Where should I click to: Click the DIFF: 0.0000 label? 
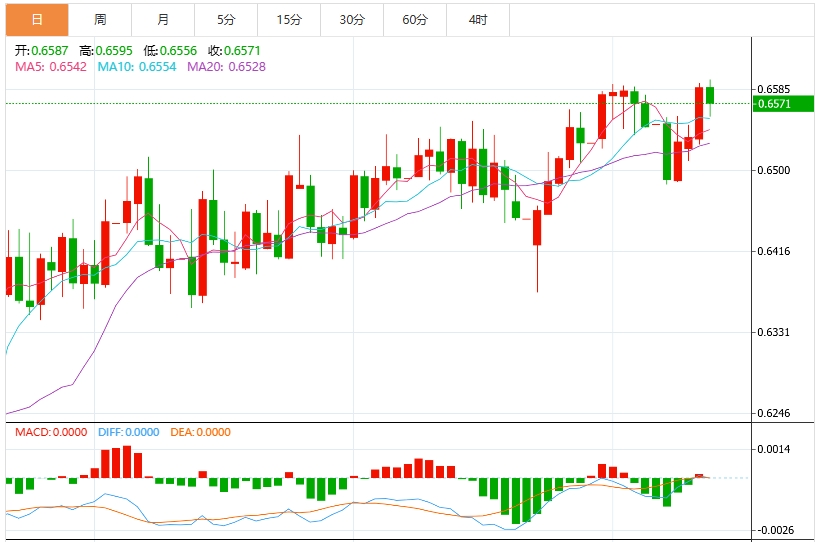tap(129, 432)
